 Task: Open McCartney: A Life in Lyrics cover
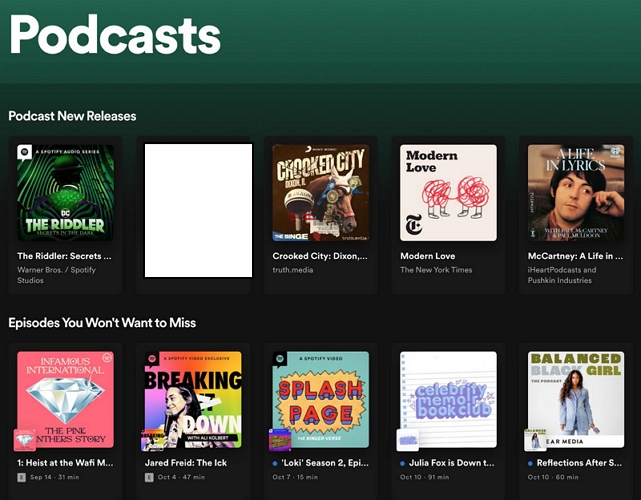click(576, 193)
